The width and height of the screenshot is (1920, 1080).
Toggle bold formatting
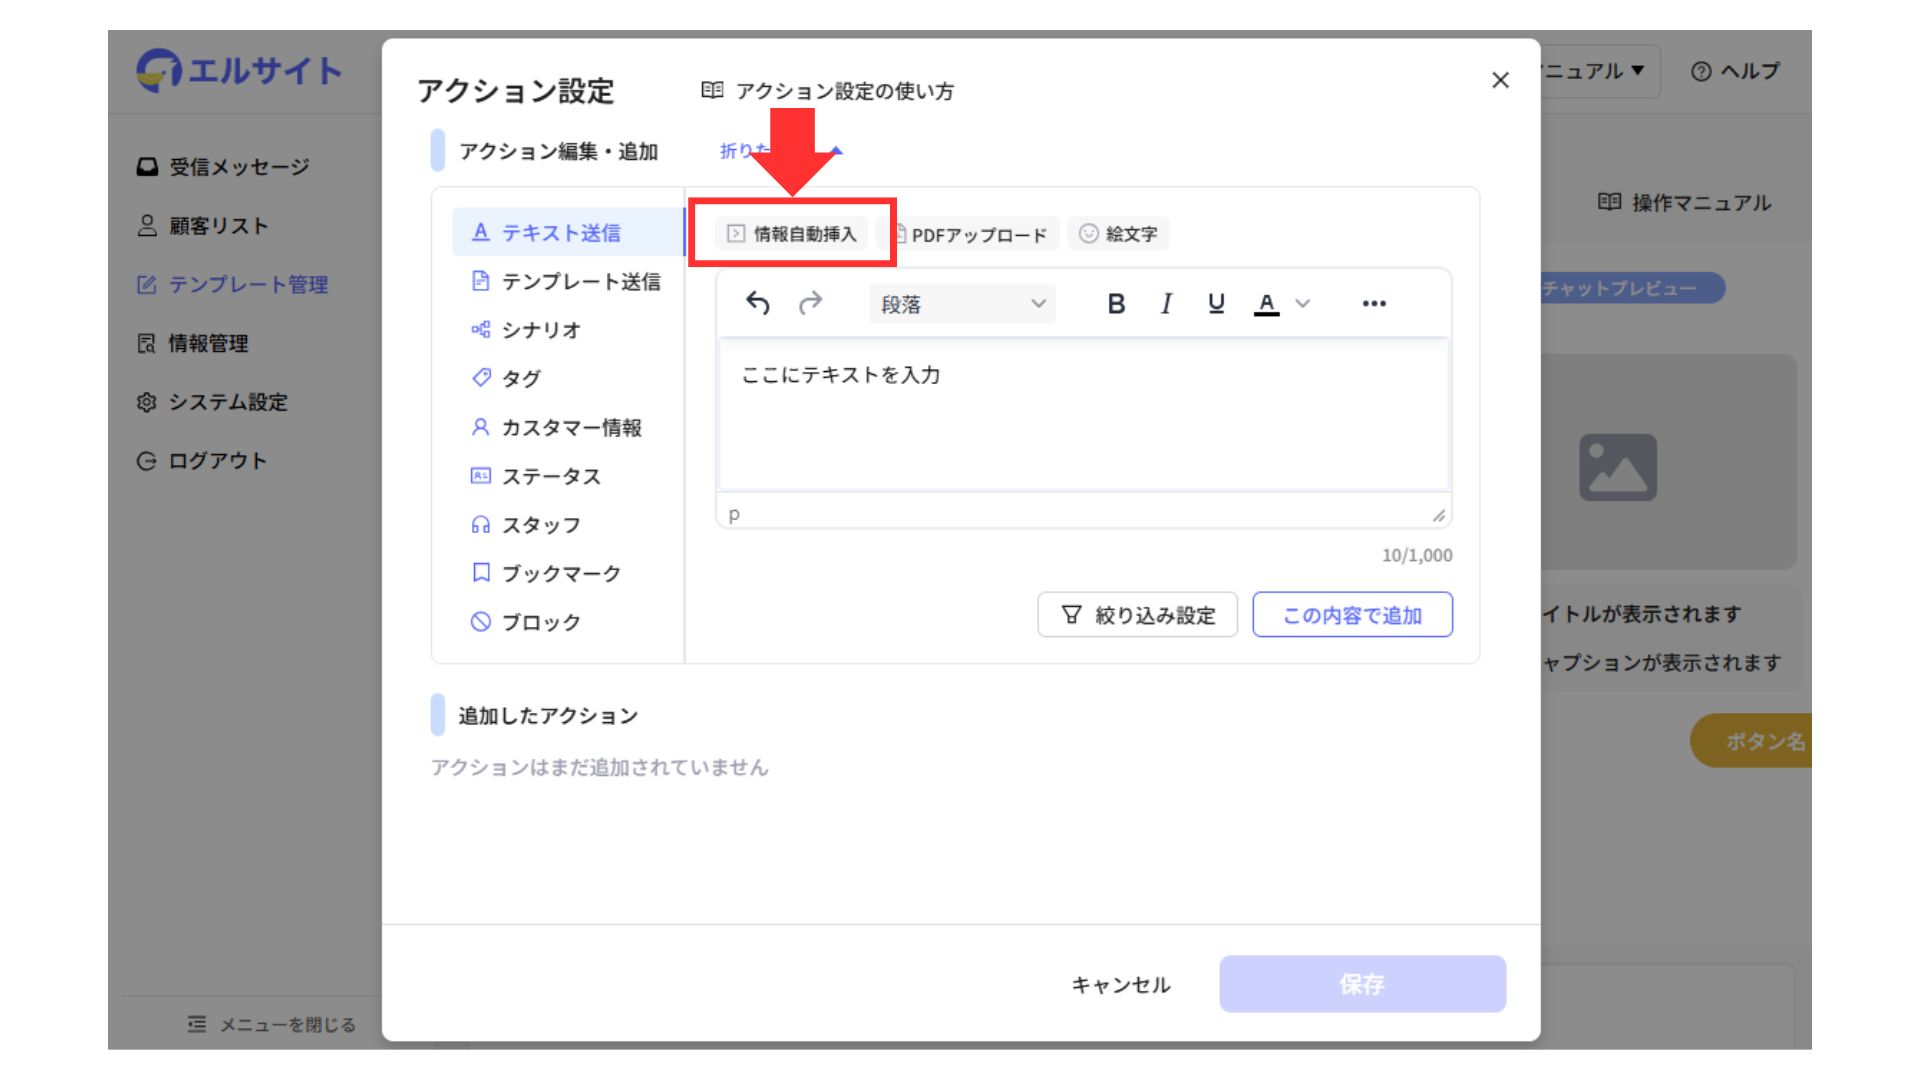point(1116,303)
